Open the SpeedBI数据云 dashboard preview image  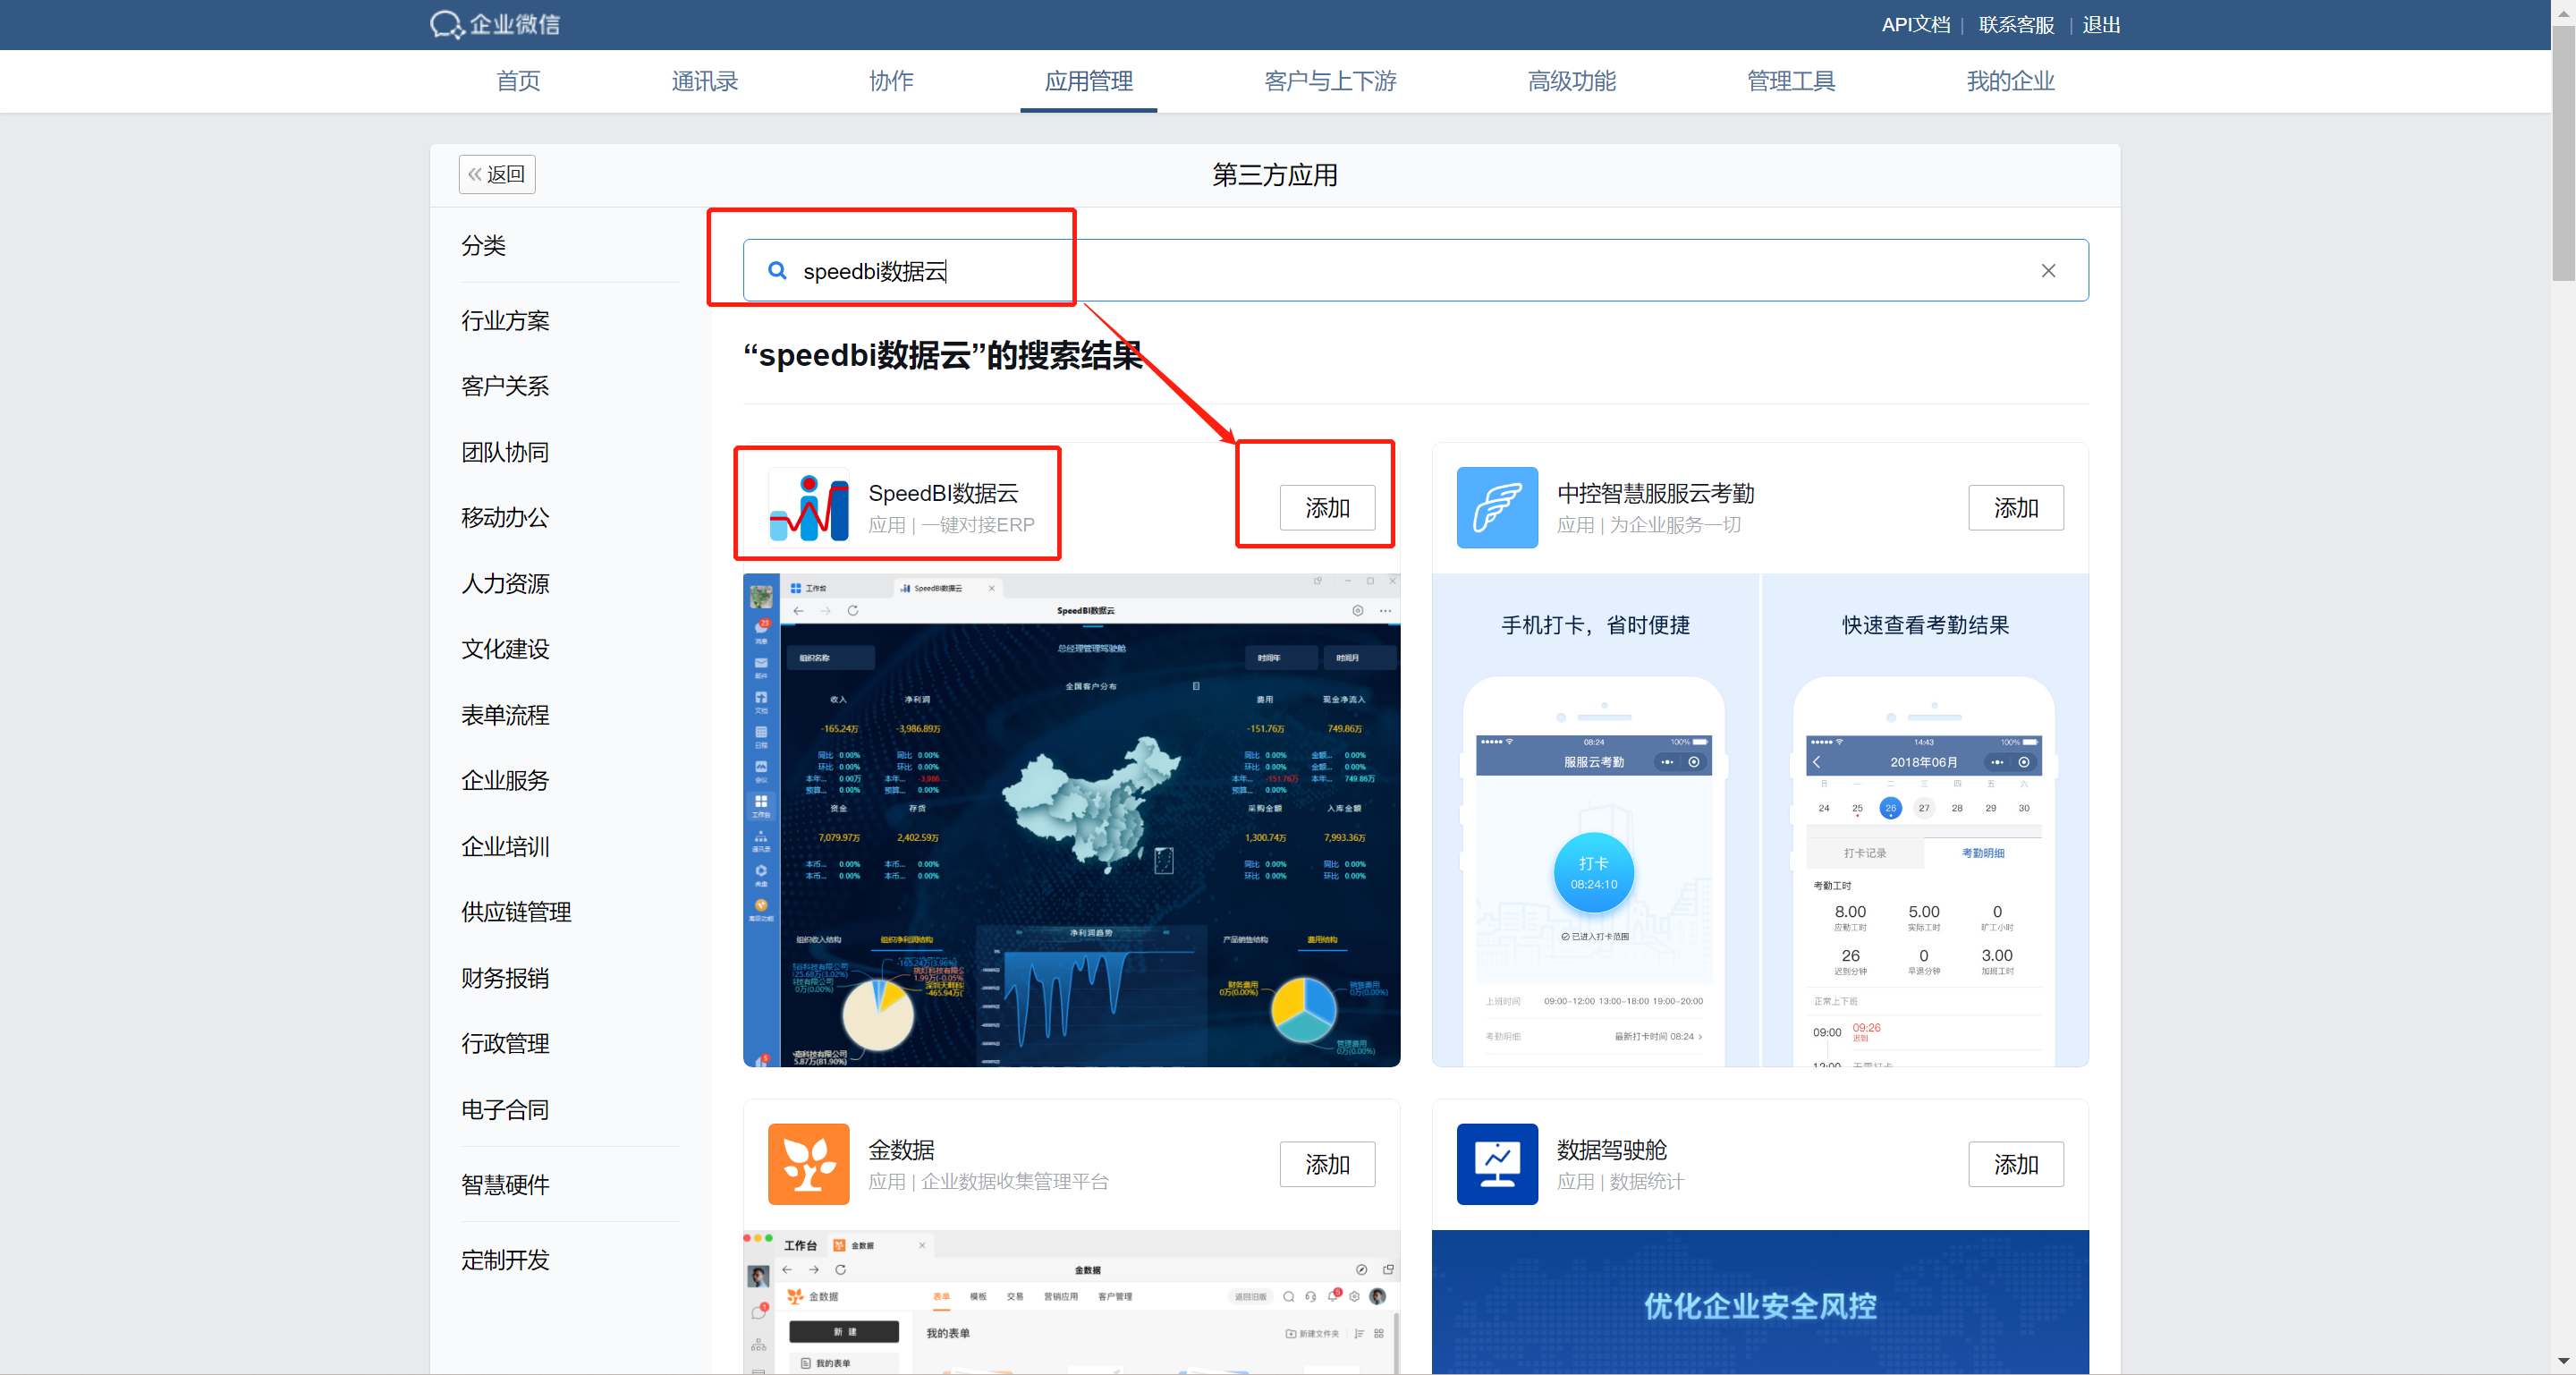(x=1071, y=820)
